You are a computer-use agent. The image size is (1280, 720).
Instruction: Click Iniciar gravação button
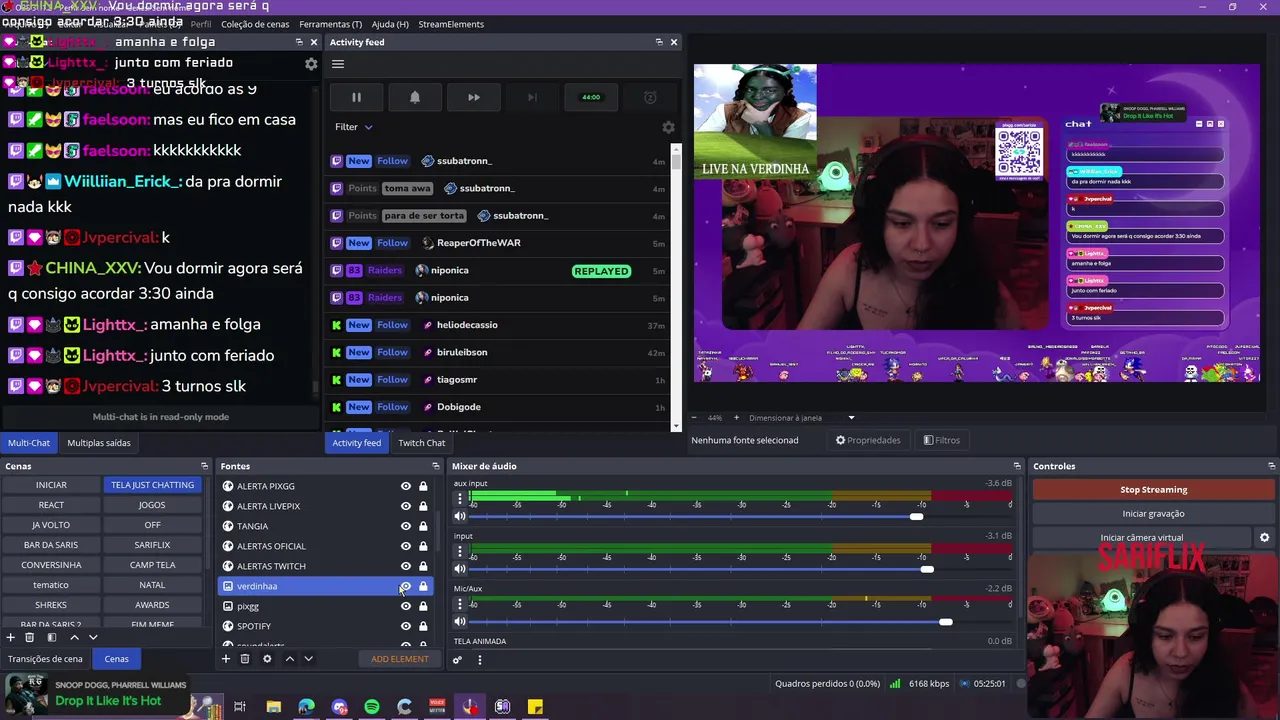[x=1153, y=514]
